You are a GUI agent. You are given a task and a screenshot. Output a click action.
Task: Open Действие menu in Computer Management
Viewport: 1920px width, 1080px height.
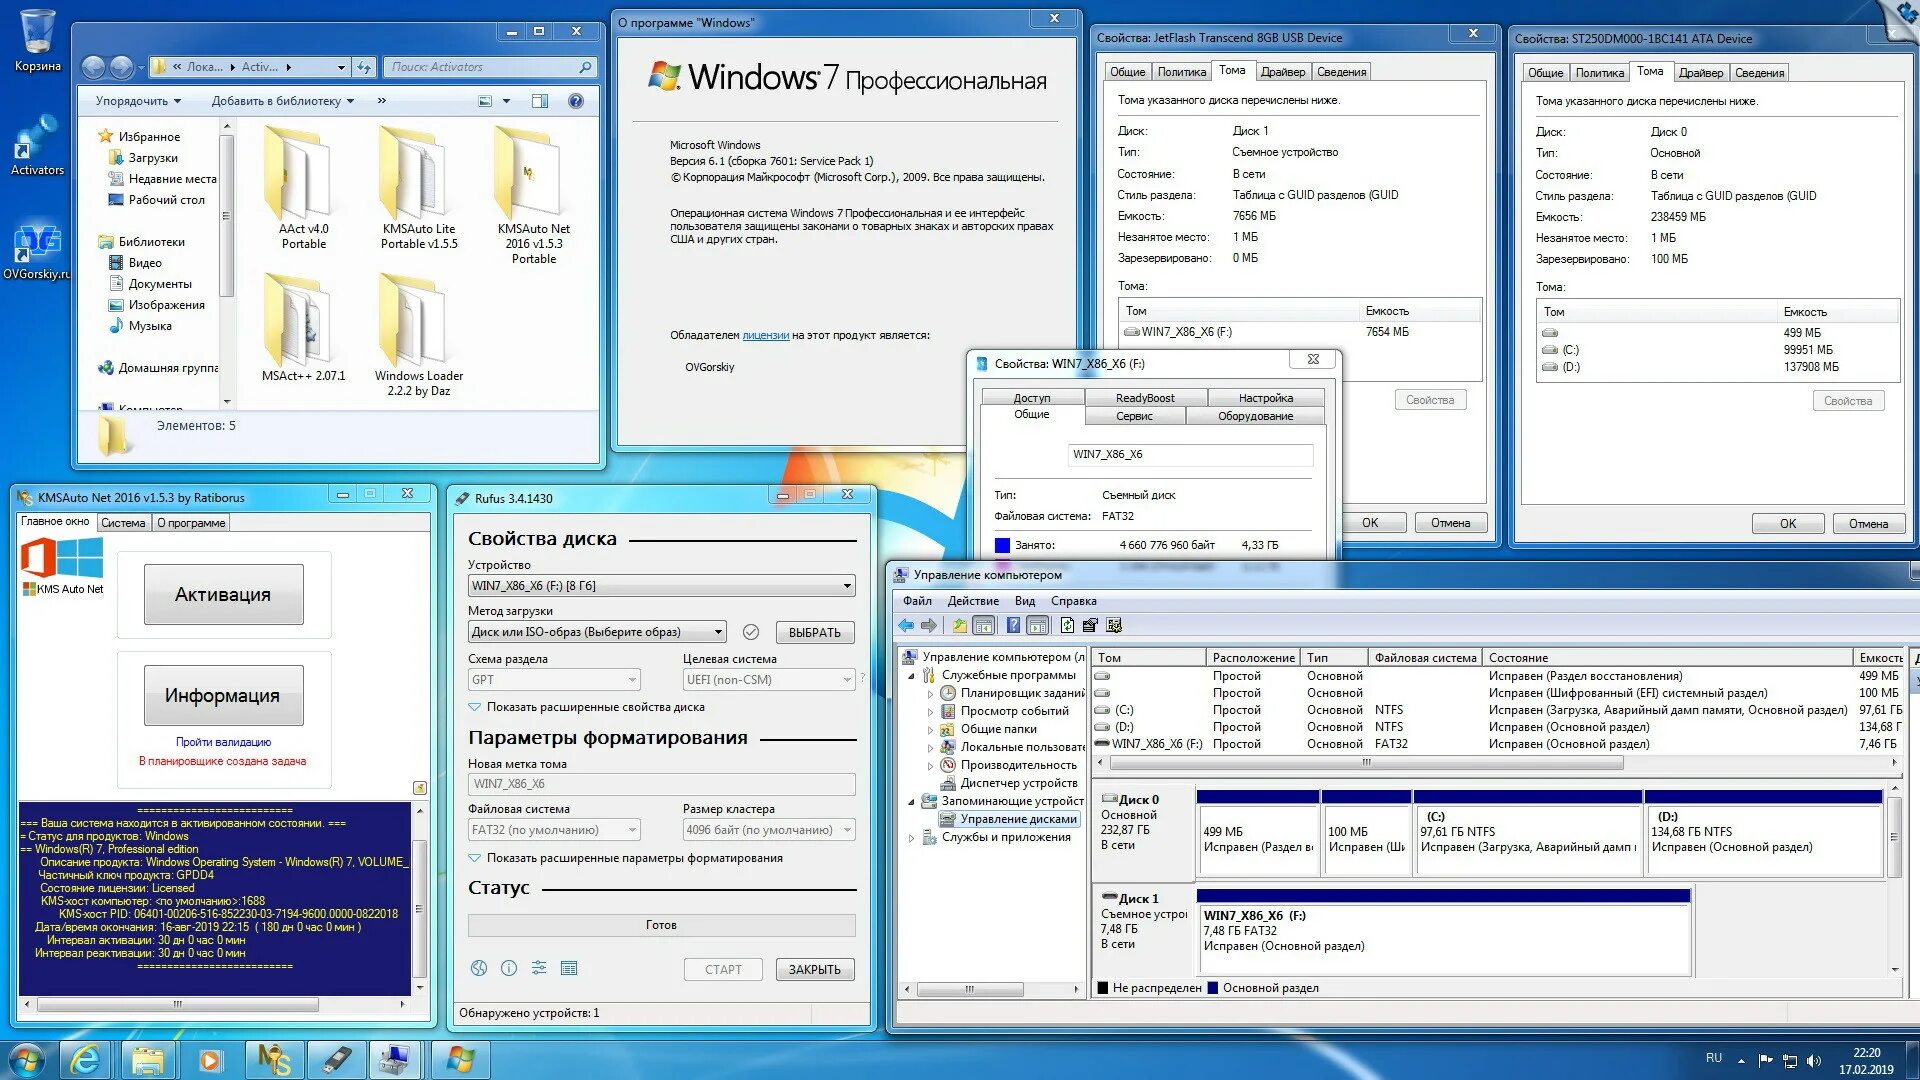[972, 601]
